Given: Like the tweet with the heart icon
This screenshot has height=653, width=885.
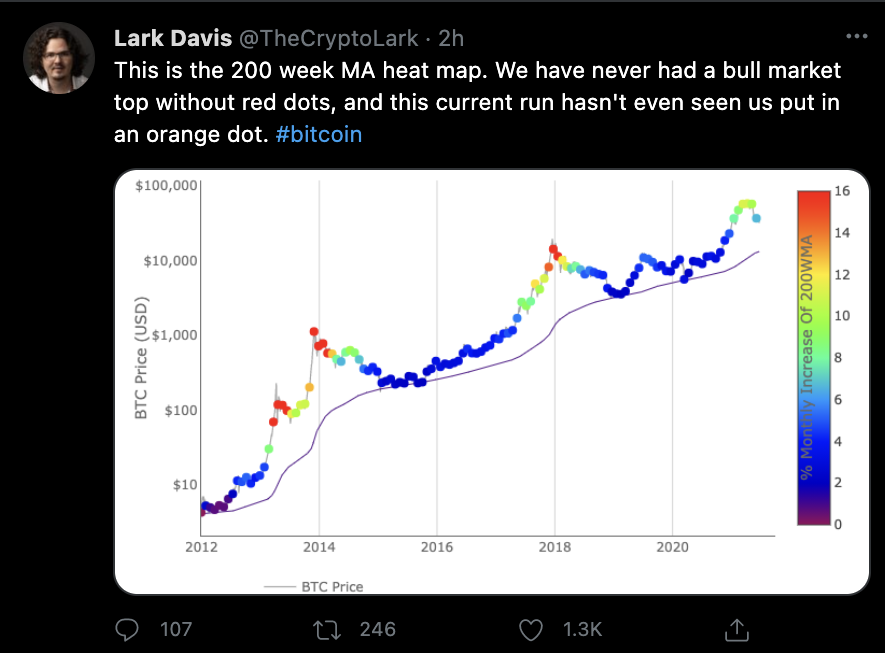Looking at the screenshot, I should [532, 629].
